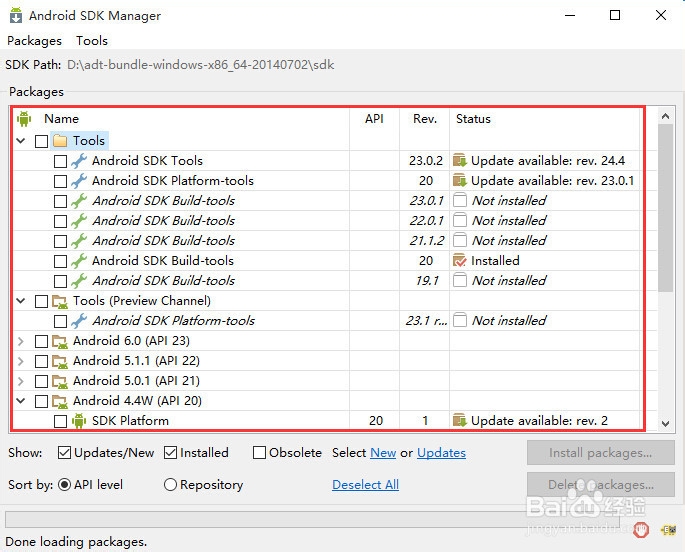Click the Android robot icon in the Name header

tap(24, 119)
